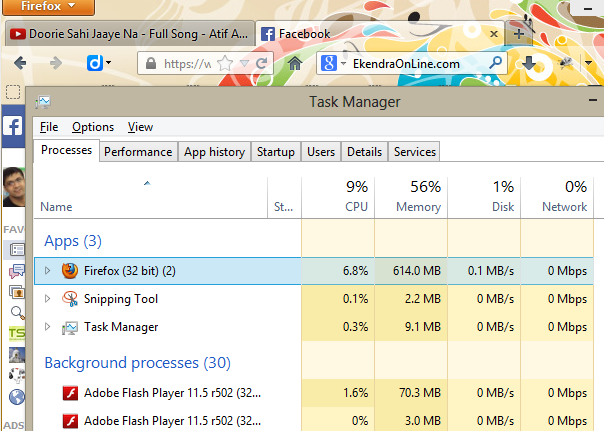Open the orange Firefox menu button
Viewport: 604px width, 431px height.
[x=48, y=7]
